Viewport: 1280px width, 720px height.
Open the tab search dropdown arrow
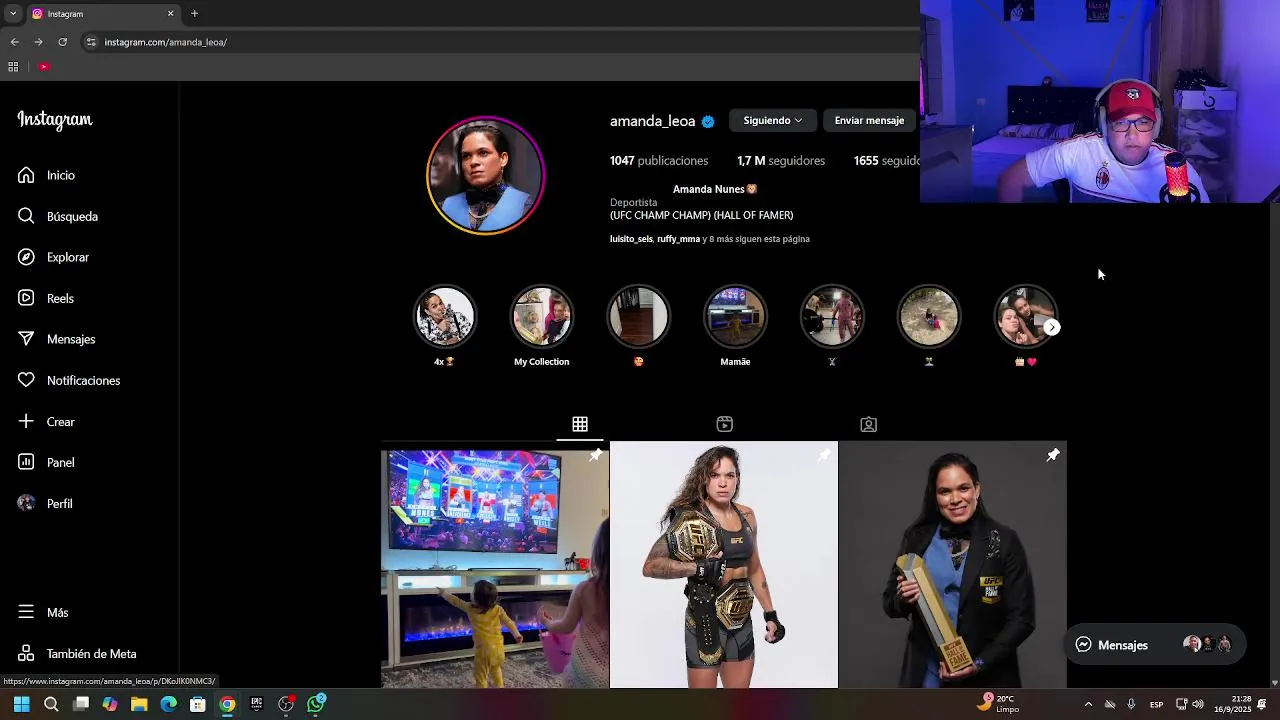[12, 14]
